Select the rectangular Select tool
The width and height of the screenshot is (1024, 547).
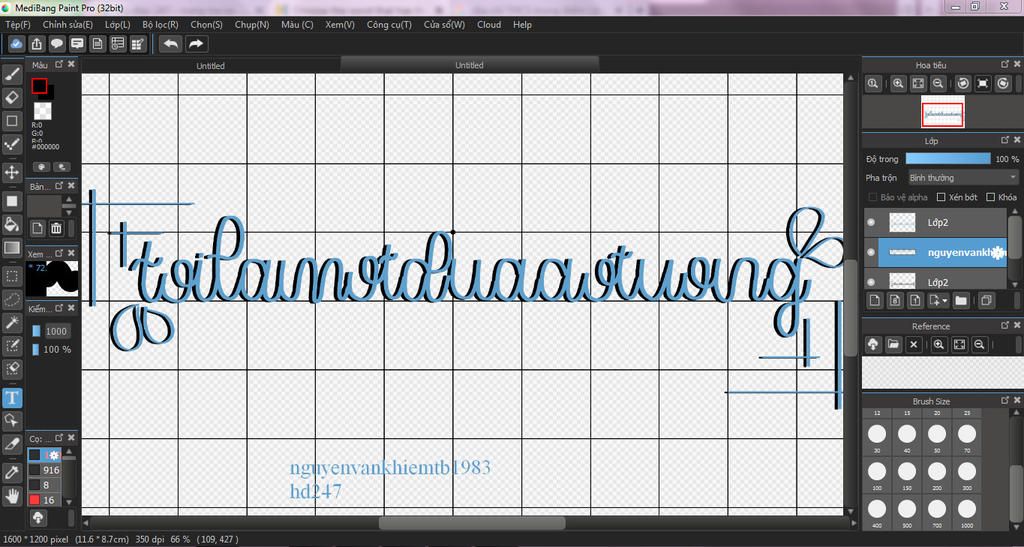(x=12, y=276)
